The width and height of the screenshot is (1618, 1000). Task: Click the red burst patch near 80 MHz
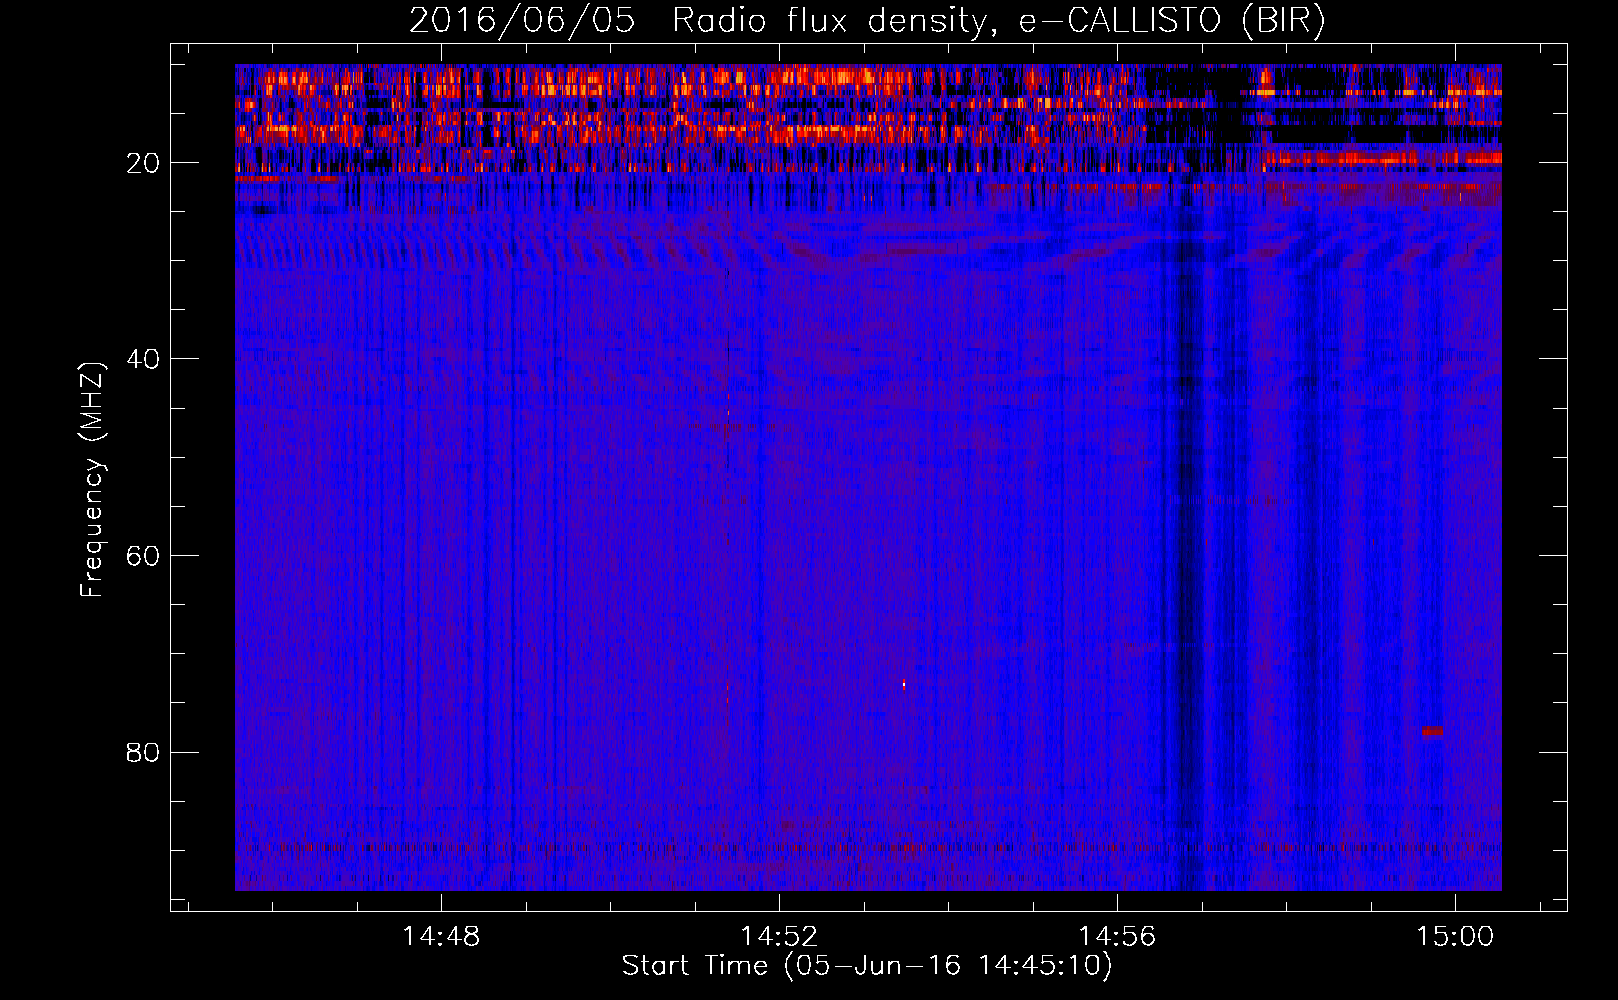pyautogui.click(x=1432, y=731)
